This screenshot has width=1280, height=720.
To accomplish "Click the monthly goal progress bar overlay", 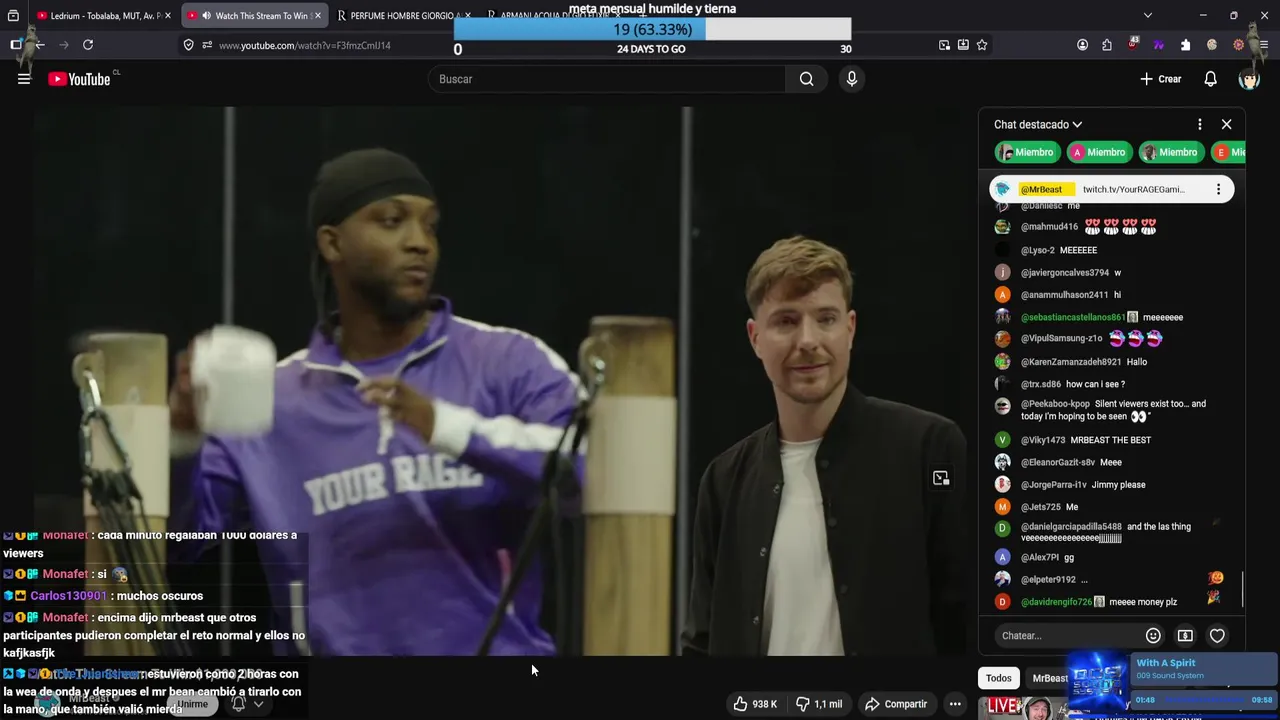I will pos(652,30).
